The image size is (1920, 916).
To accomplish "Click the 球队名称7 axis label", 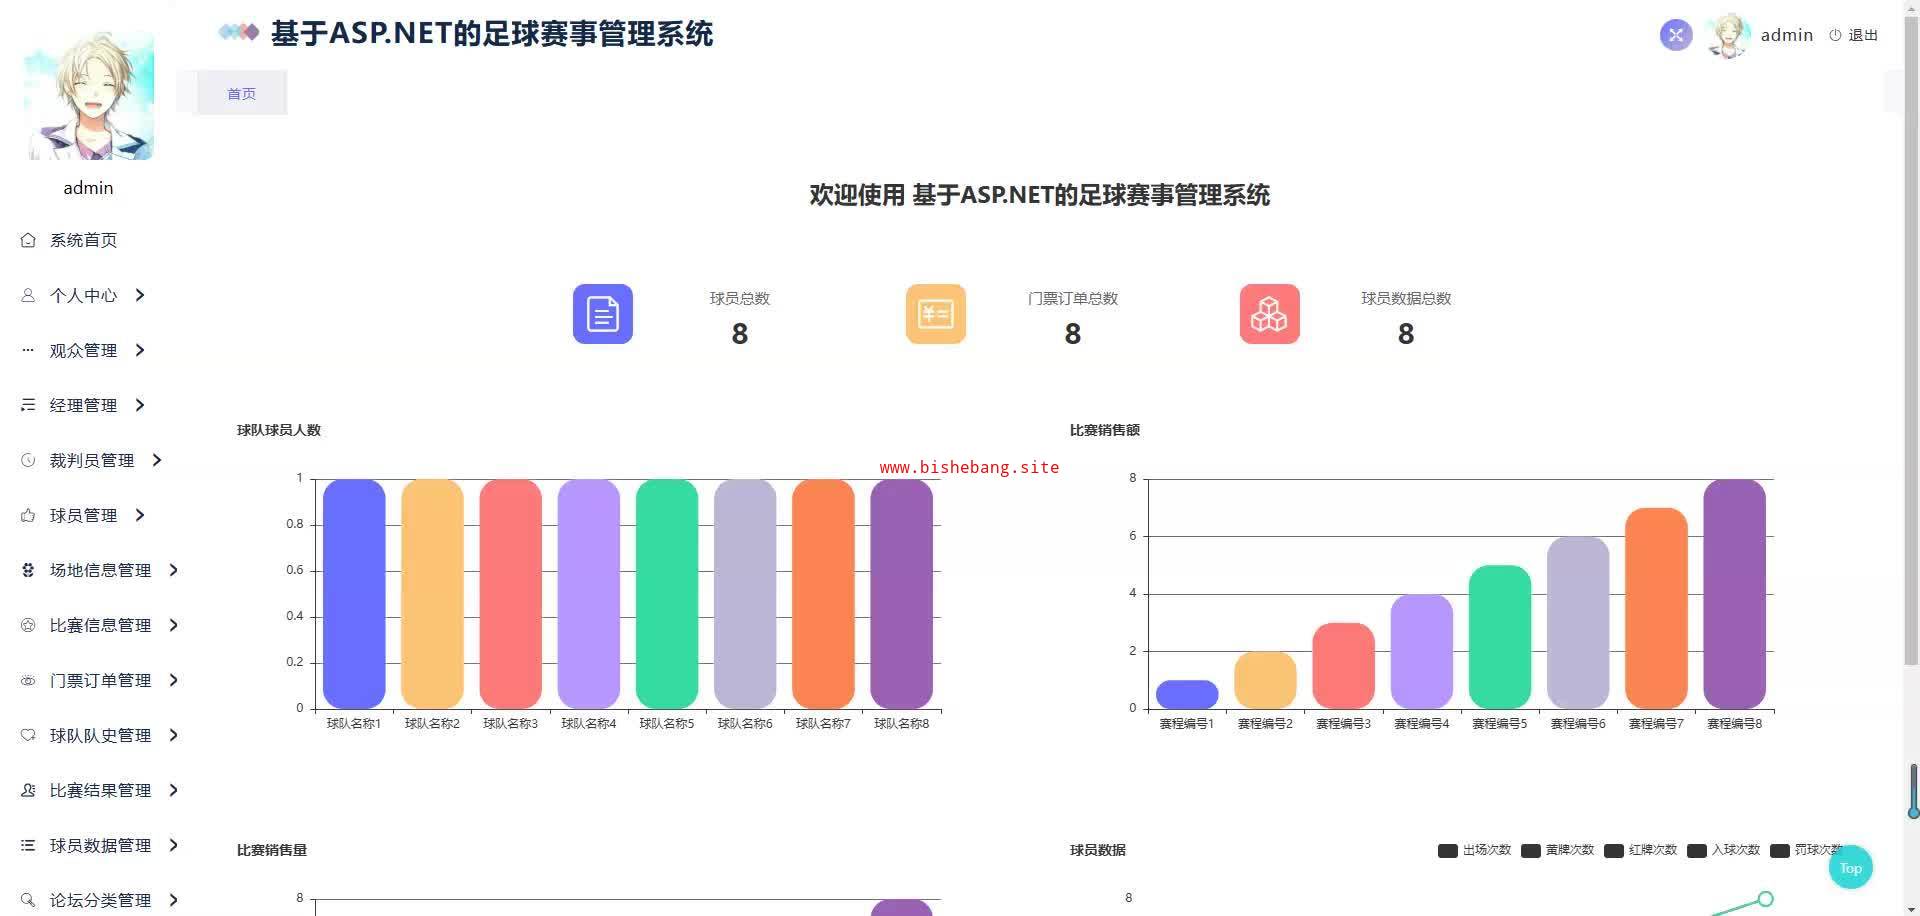I will point(823,723).
